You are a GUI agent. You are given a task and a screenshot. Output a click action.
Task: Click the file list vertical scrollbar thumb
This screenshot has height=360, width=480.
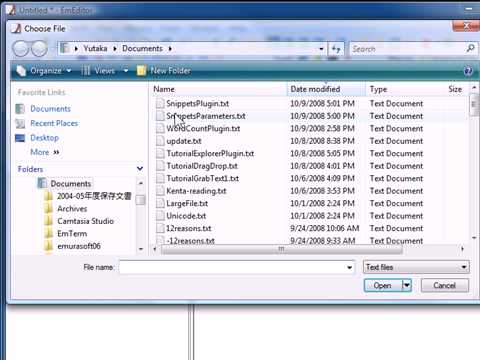click(x=474, y=105)
